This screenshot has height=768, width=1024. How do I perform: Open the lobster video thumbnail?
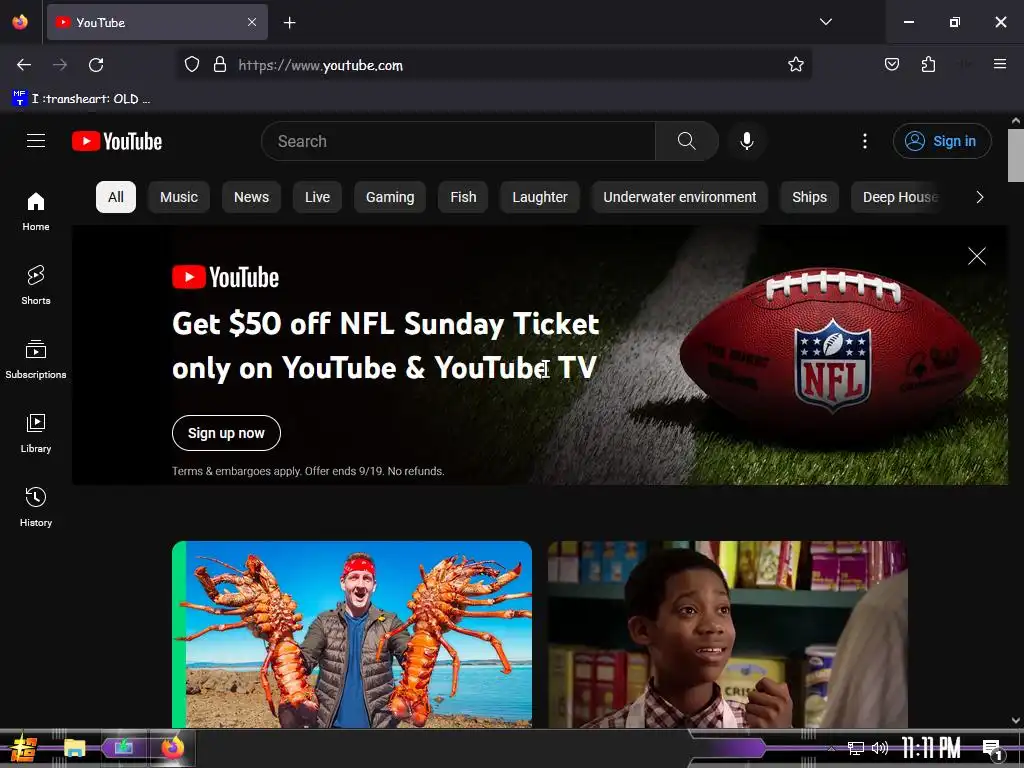click(x=352, y=634)
